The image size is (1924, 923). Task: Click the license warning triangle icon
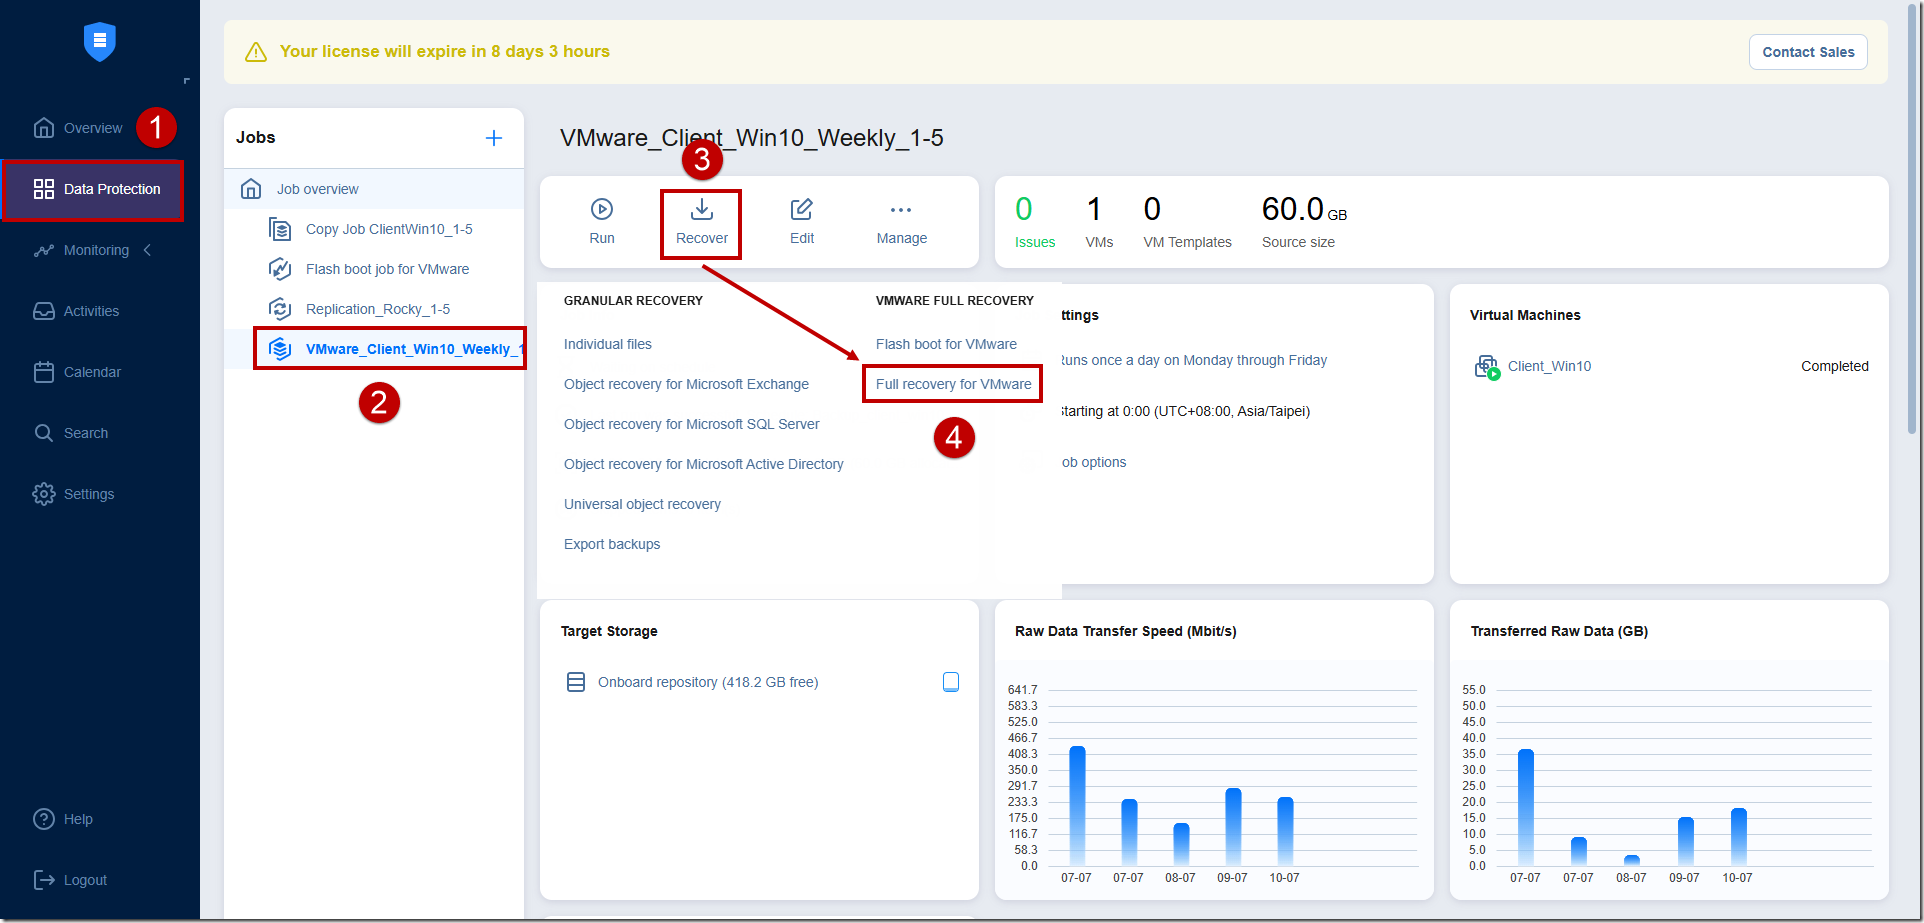pos(256,52)
